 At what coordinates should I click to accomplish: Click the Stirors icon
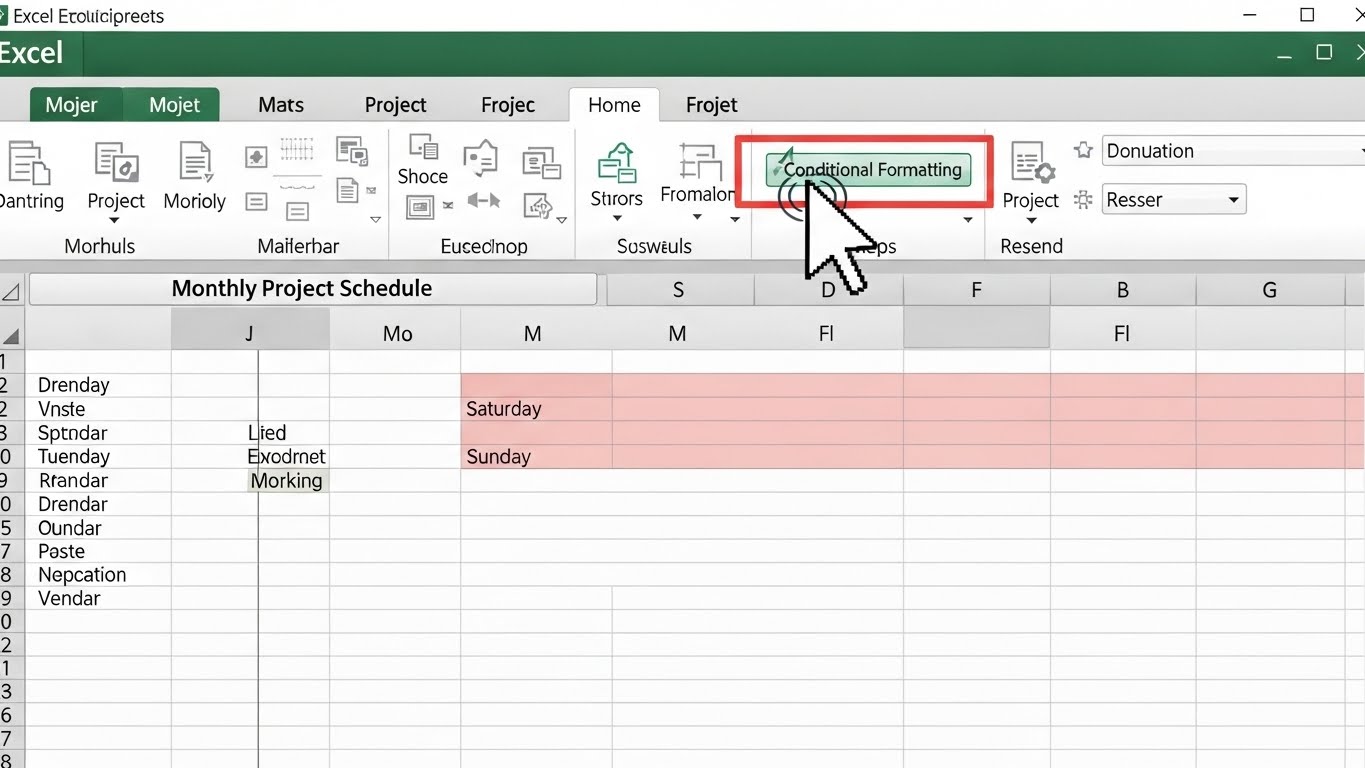616,163
